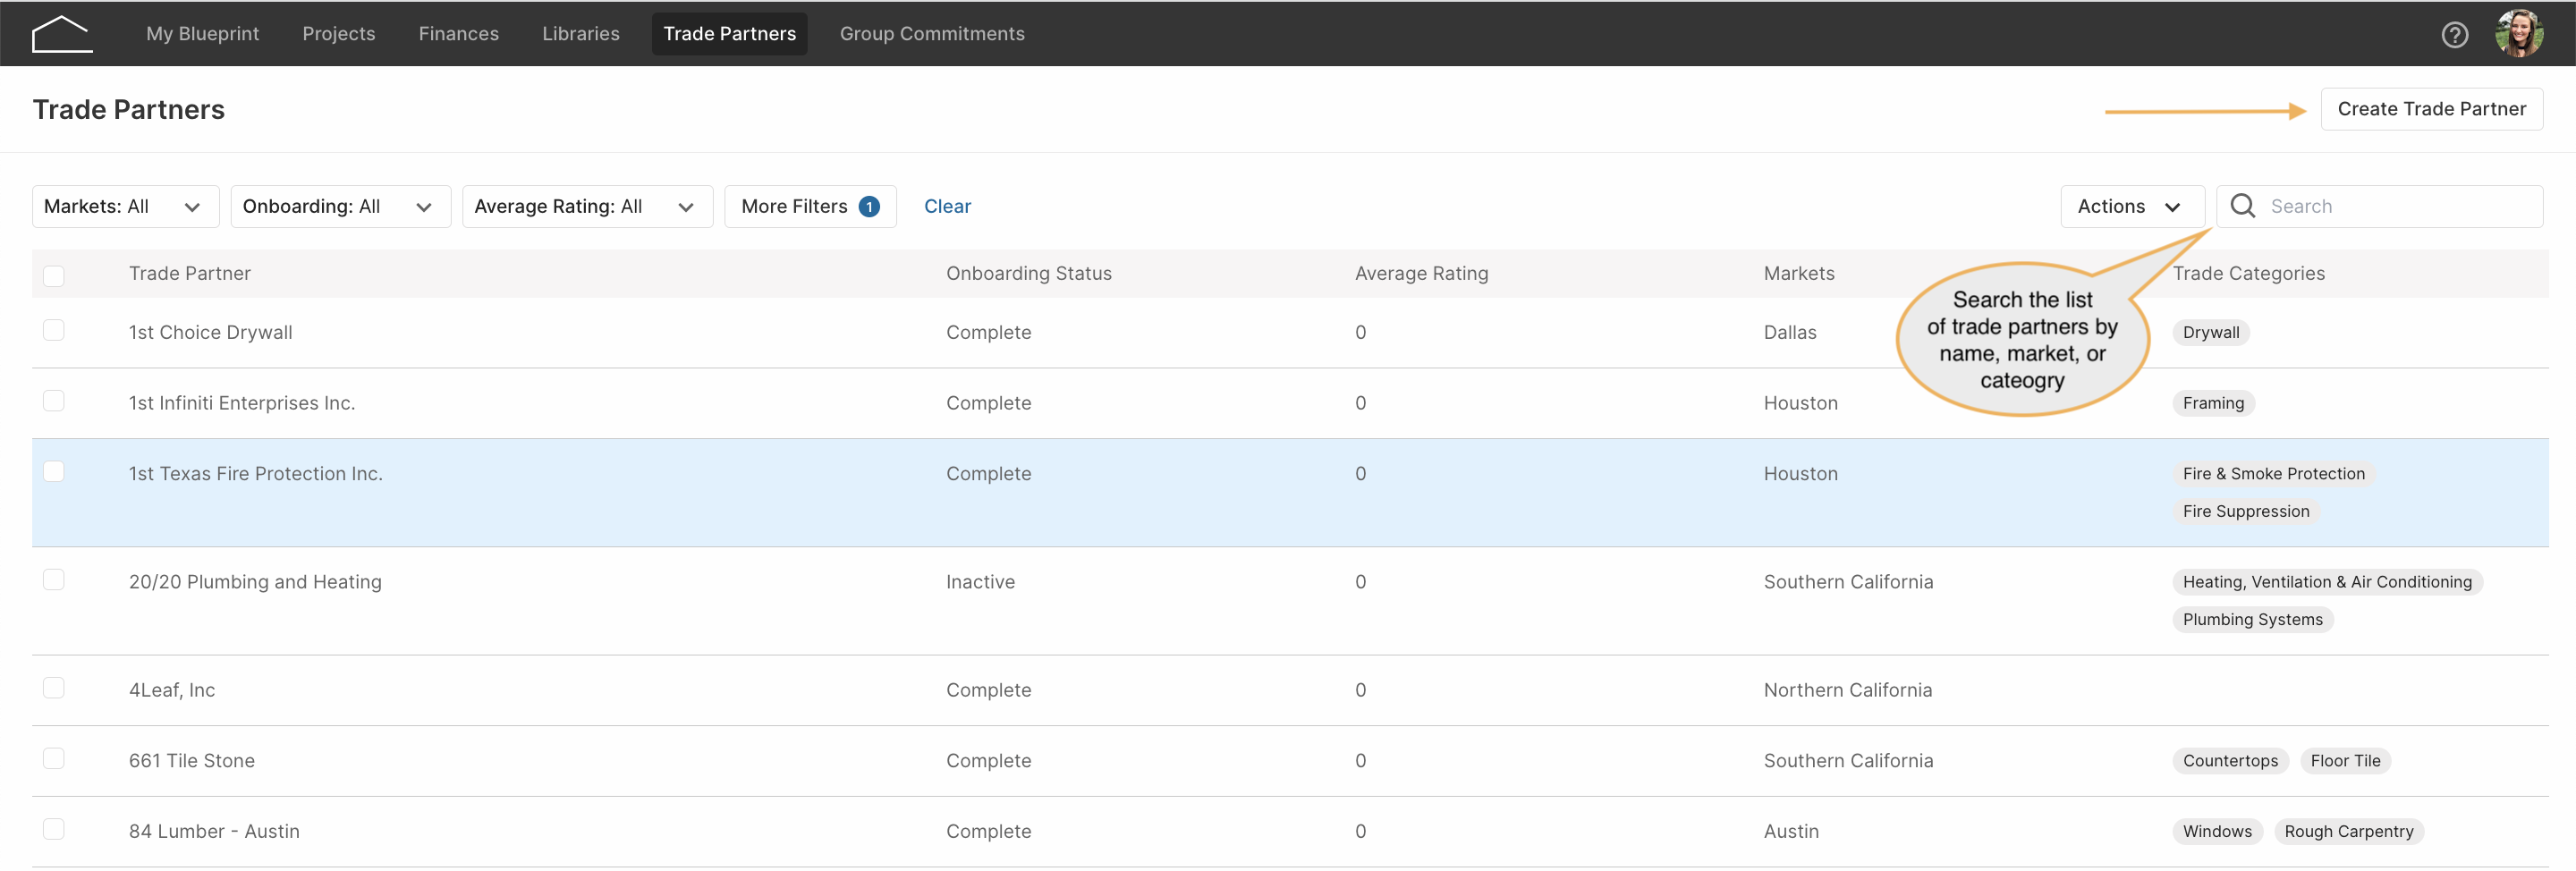Click the house logo icon

coord(62,34)
